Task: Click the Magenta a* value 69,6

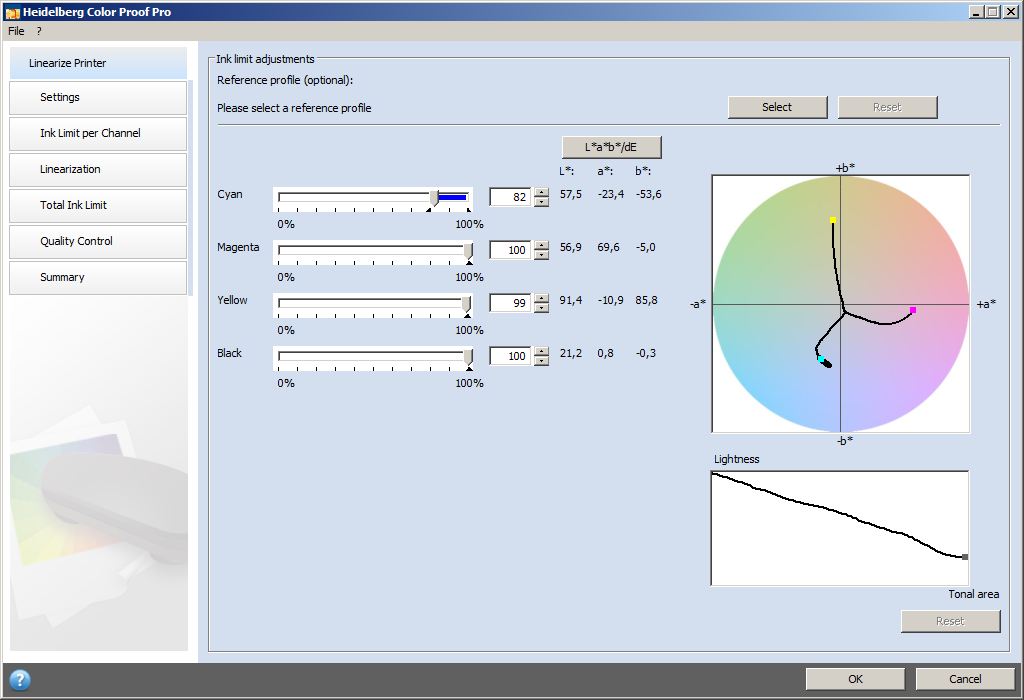Action: [x=608, y=247]
